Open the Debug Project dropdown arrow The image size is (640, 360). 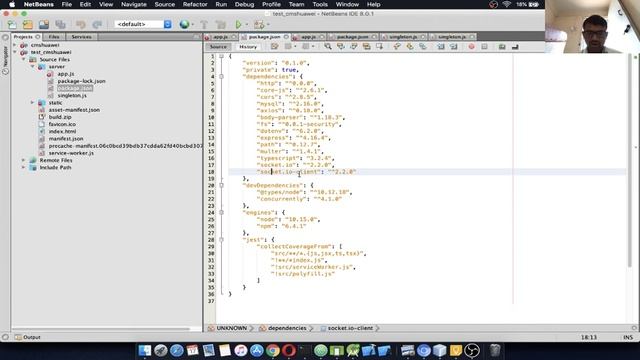(x=268, y=25)
